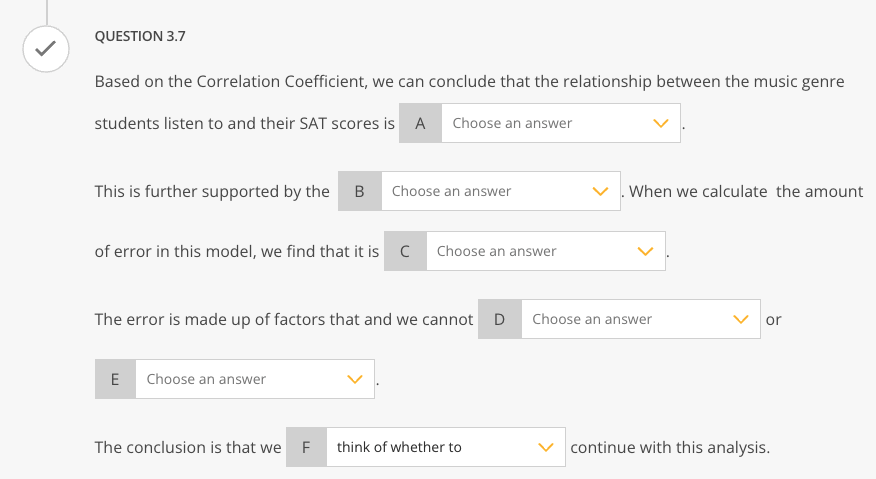Click the 'QUESTION 3.7' heading
The image size is (876, 479).
(x=140, y=36)
